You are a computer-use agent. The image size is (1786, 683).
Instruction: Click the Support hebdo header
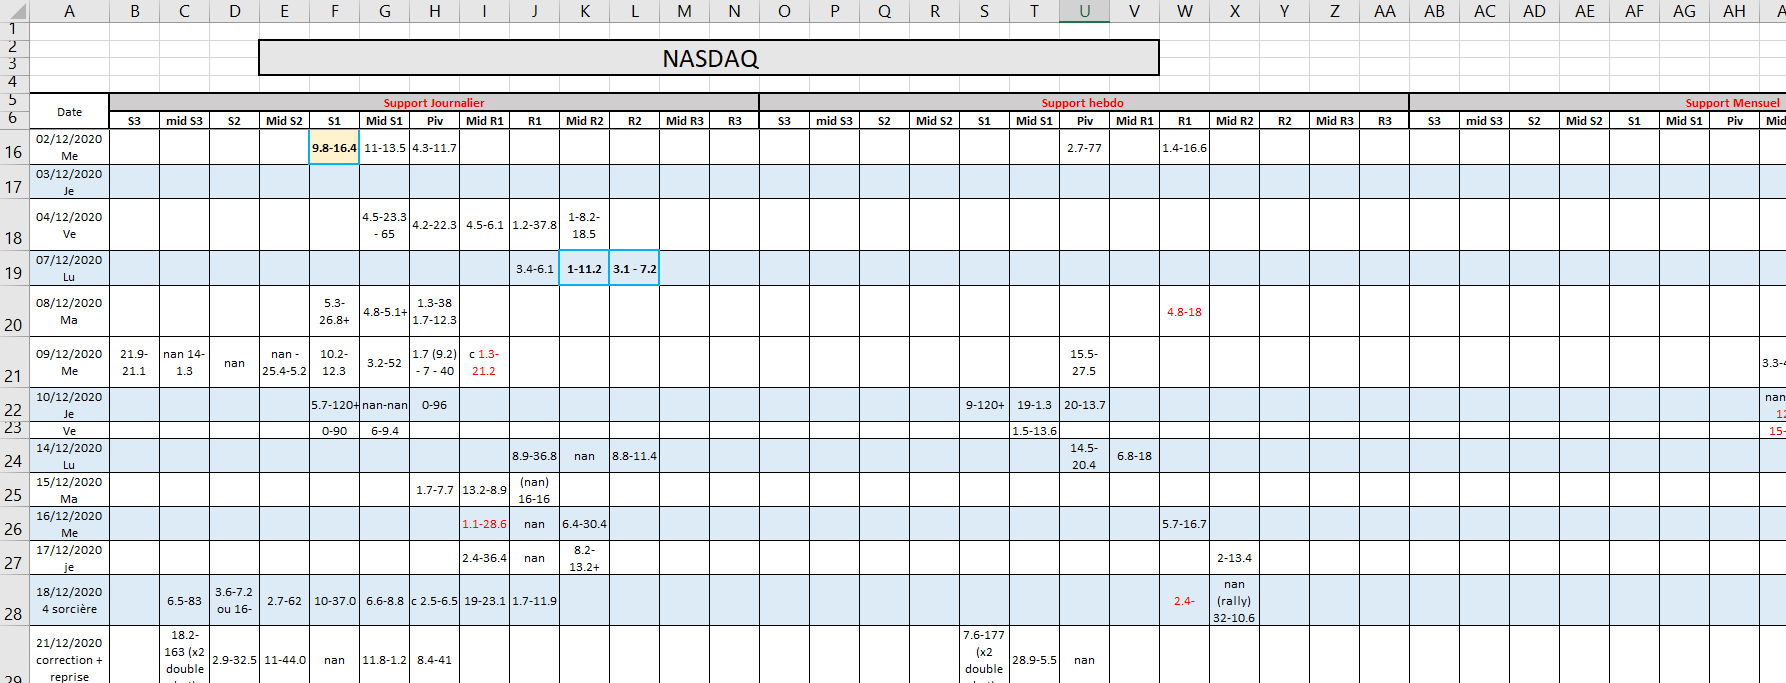pos(1083,102)
